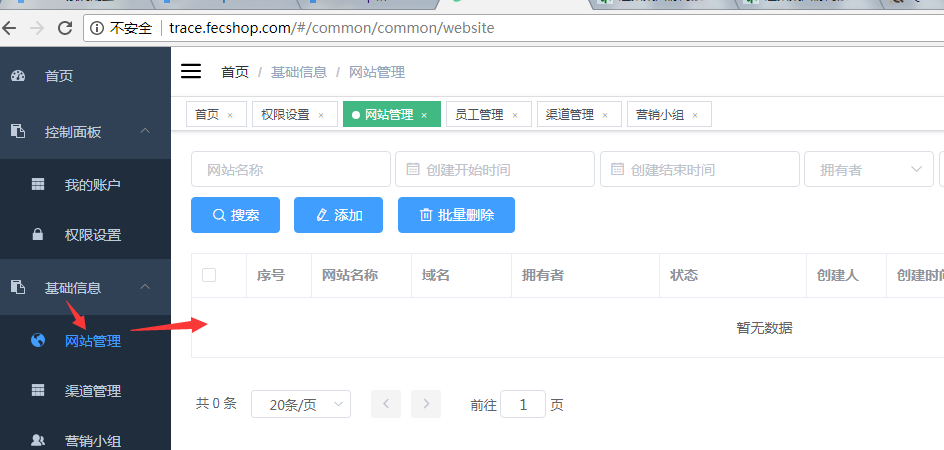Click 基础信息 in the breadcrumb
This screenshot has width=944, height=450.
pos(299,72)
